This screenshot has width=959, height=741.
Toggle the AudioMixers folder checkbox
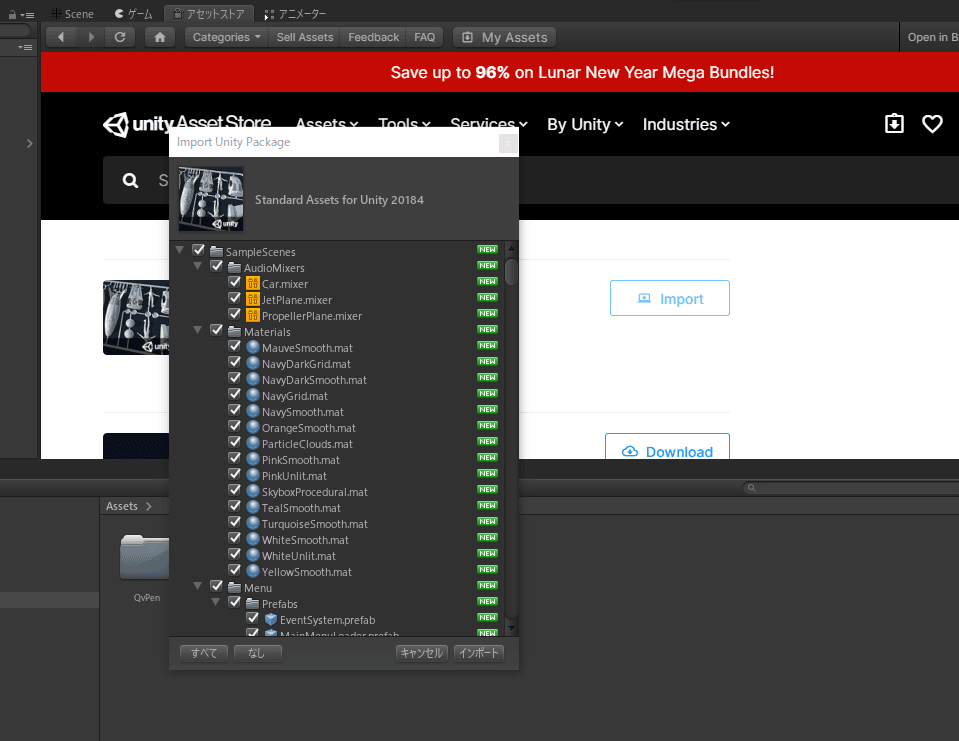(217, 268)
